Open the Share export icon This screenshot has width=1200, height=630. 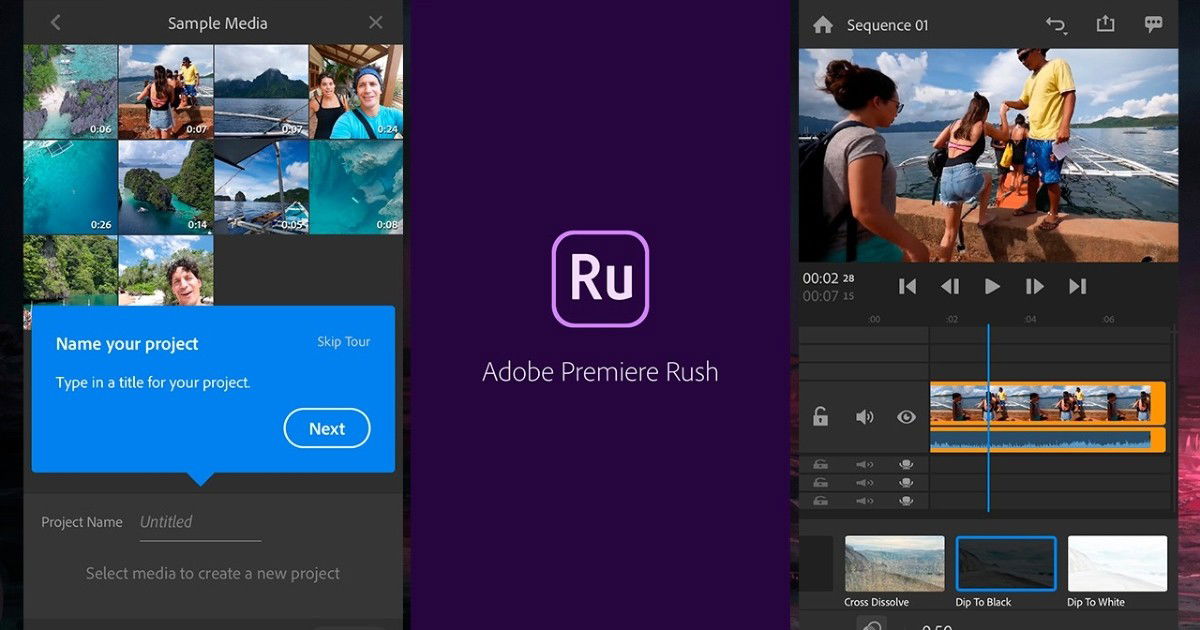coord(1105,24)
